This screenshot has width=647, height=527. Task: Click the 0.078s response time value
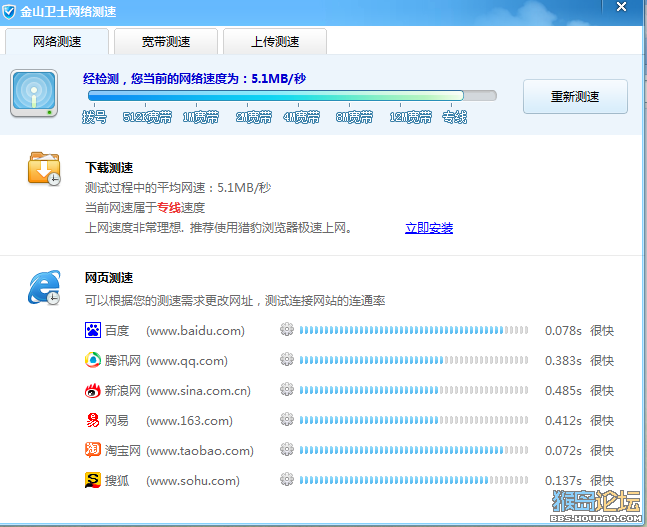563,331
